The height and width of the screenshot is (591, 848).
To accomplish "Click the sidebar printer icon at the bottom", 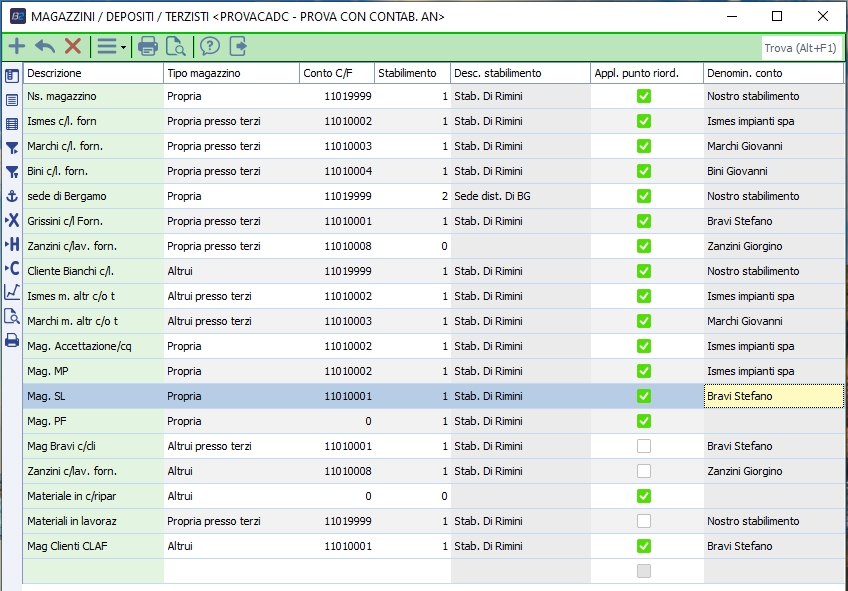I will click(x=12, y=340).
